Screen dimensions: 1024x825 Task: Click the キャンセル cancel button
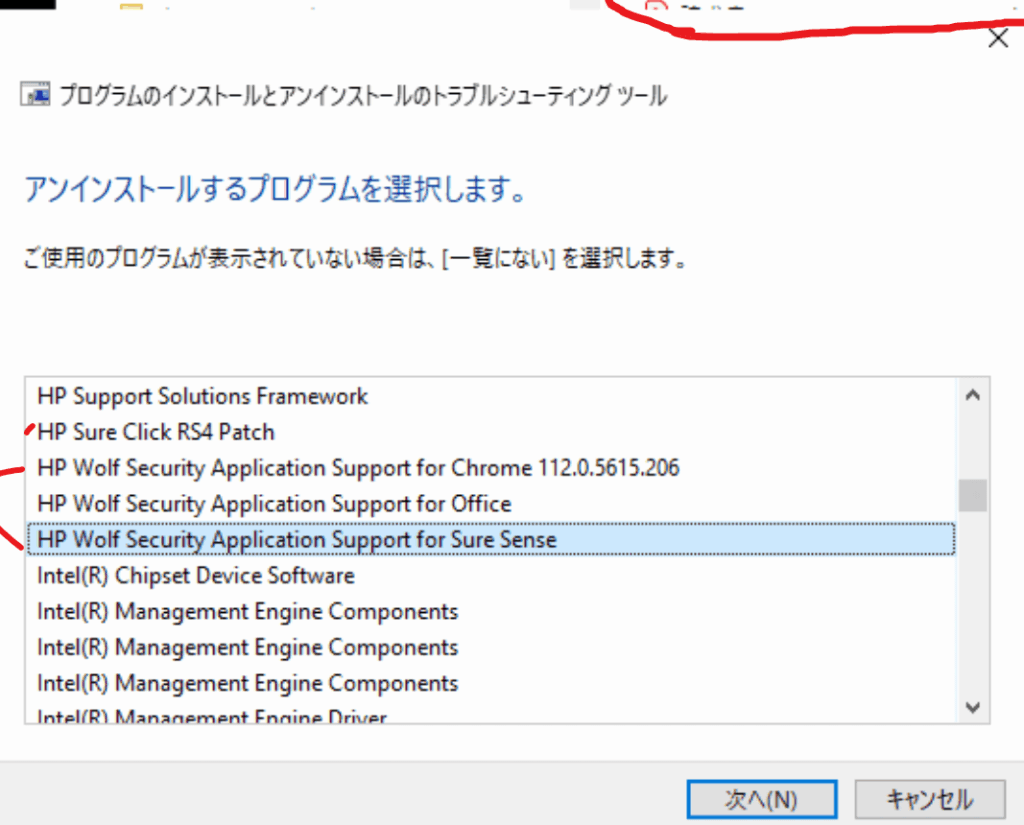click(x=929, y=799)
